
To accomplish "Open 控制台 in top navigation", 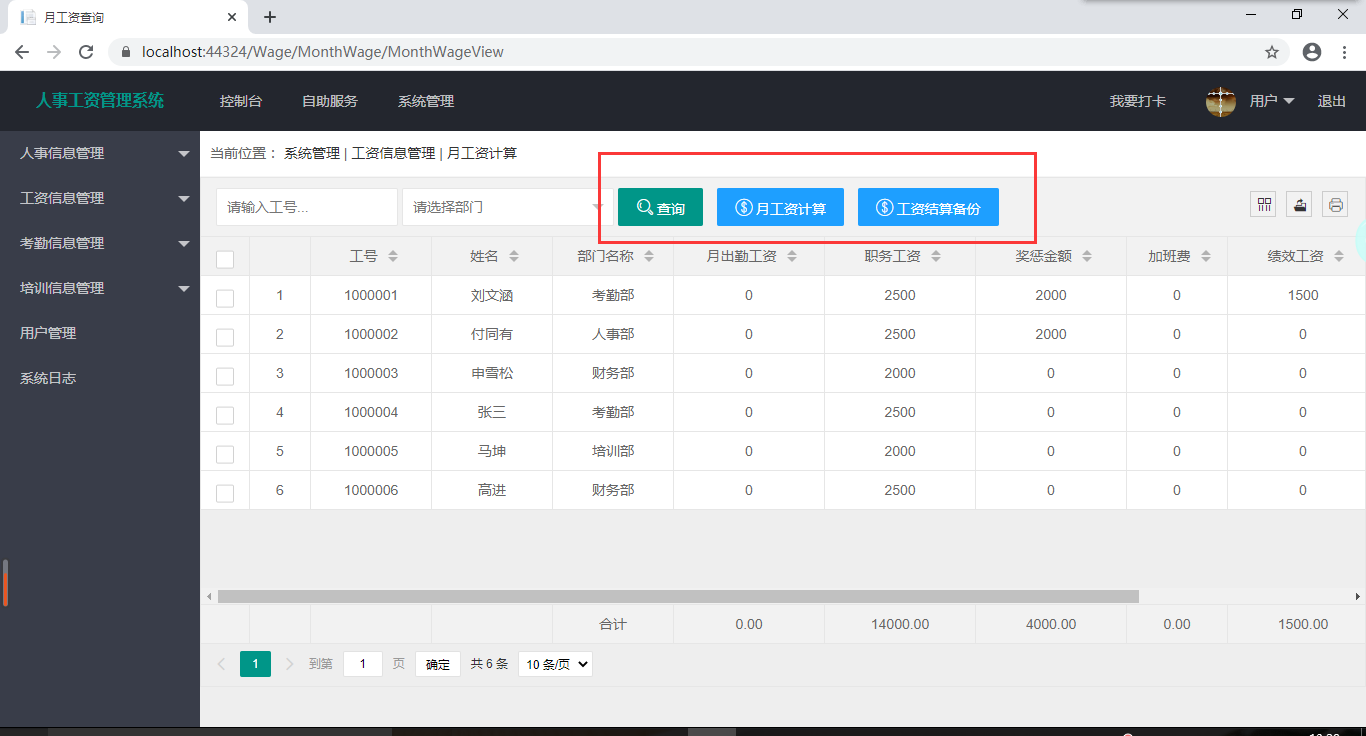I will pyautogui.click(x=241, y=101).
